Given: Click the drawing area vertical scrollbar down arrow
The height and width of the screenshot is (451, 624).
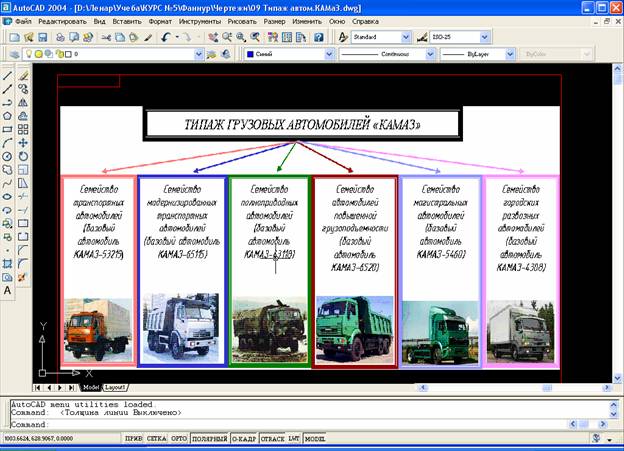Looking at the screenshot, I should coord(617,378).
